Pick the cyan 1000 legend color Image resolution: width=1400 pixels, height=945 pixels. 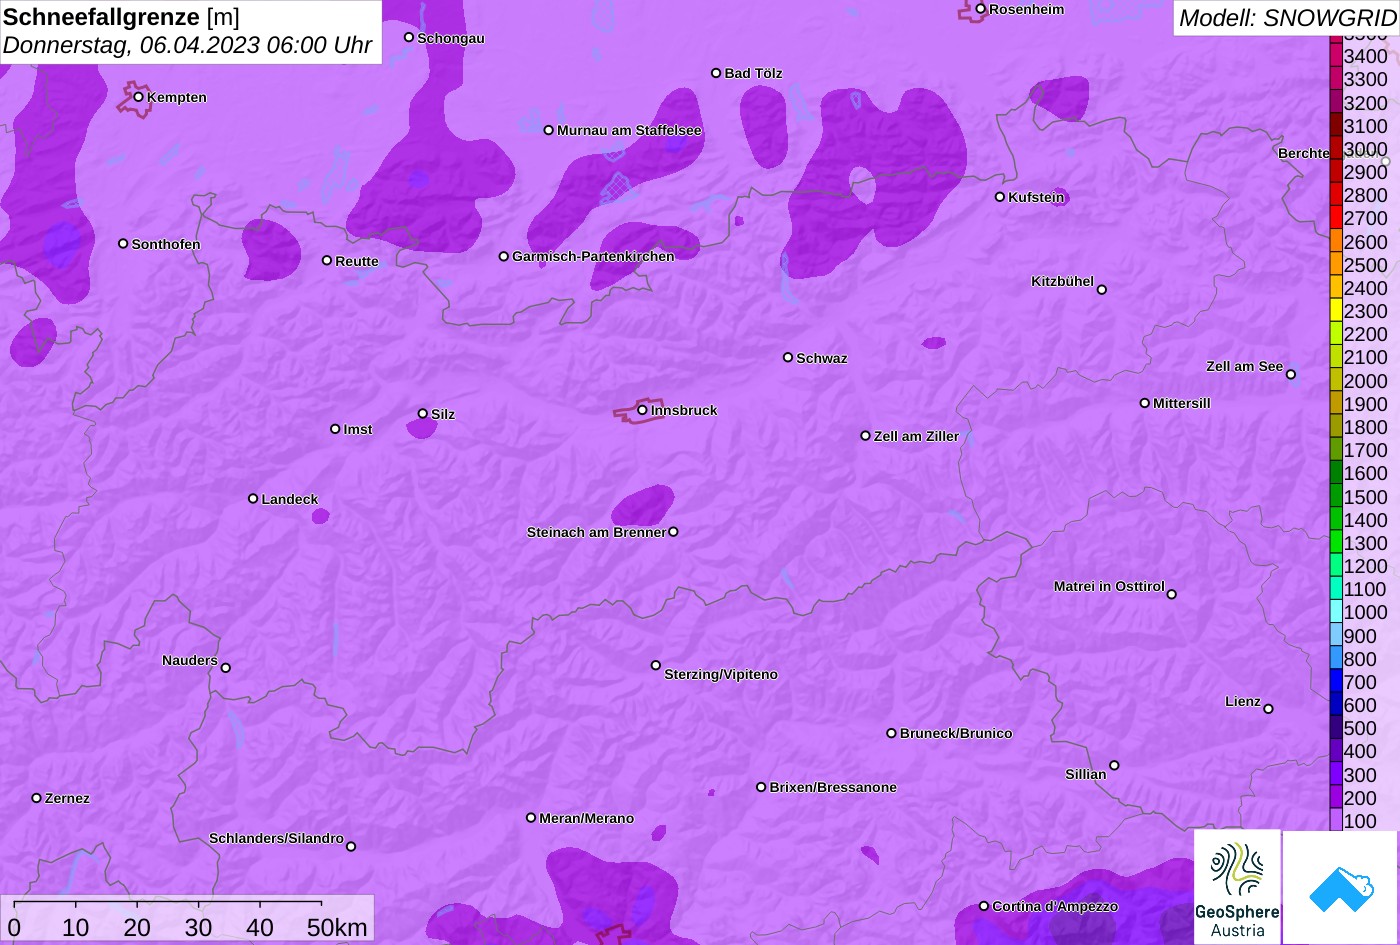1335,613
